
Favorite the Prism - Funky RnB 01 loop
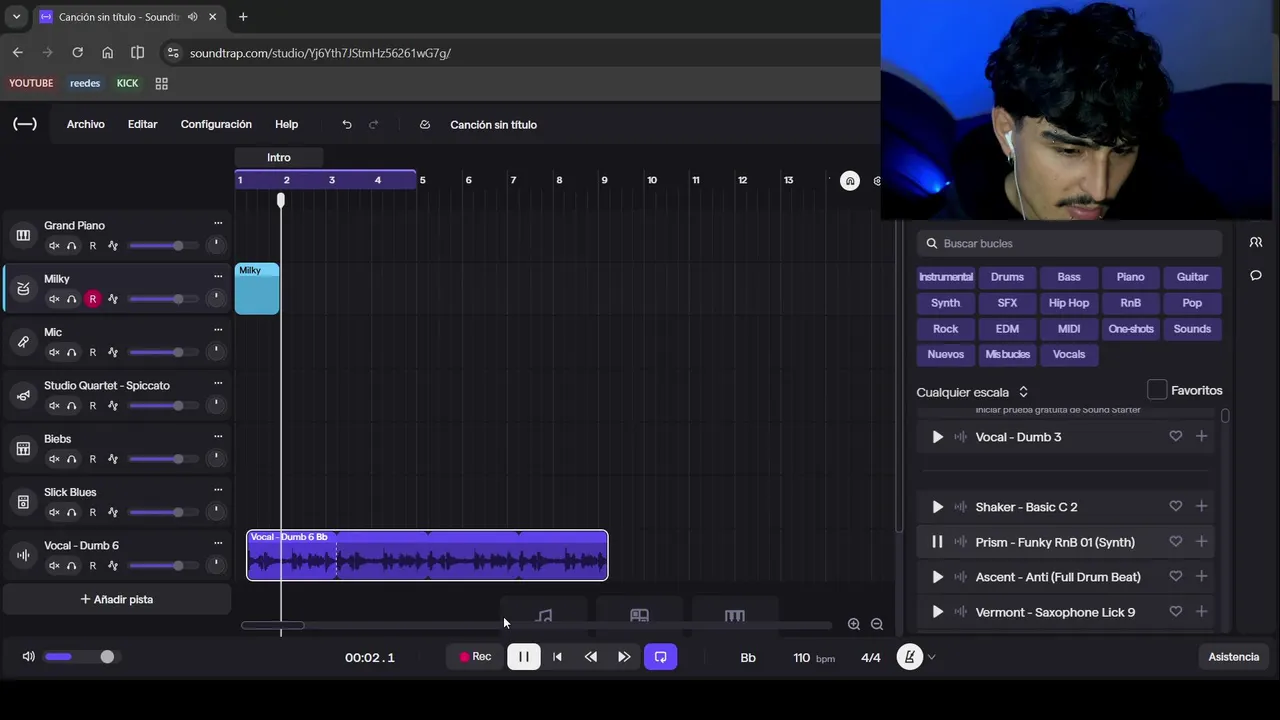1176,541
